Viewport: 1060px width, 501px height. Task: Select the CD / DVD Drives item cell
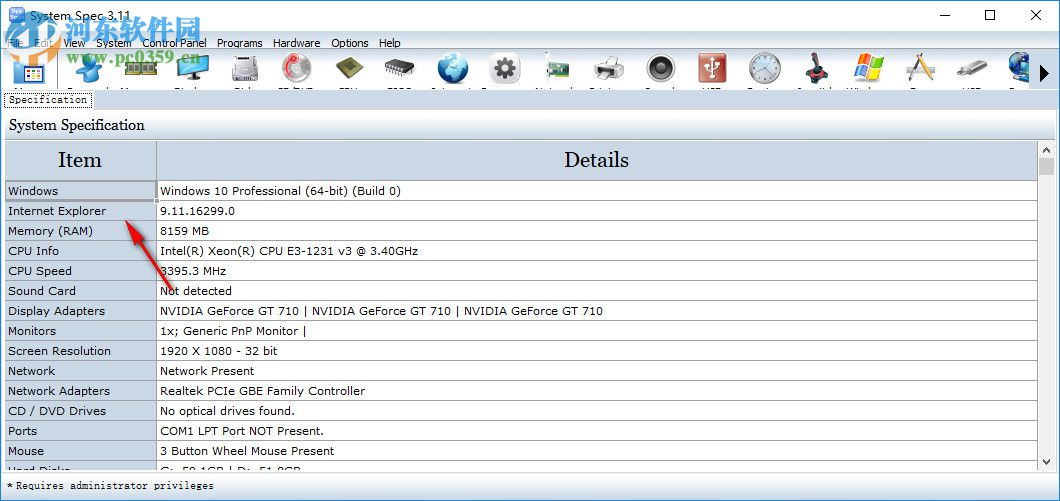80,410
